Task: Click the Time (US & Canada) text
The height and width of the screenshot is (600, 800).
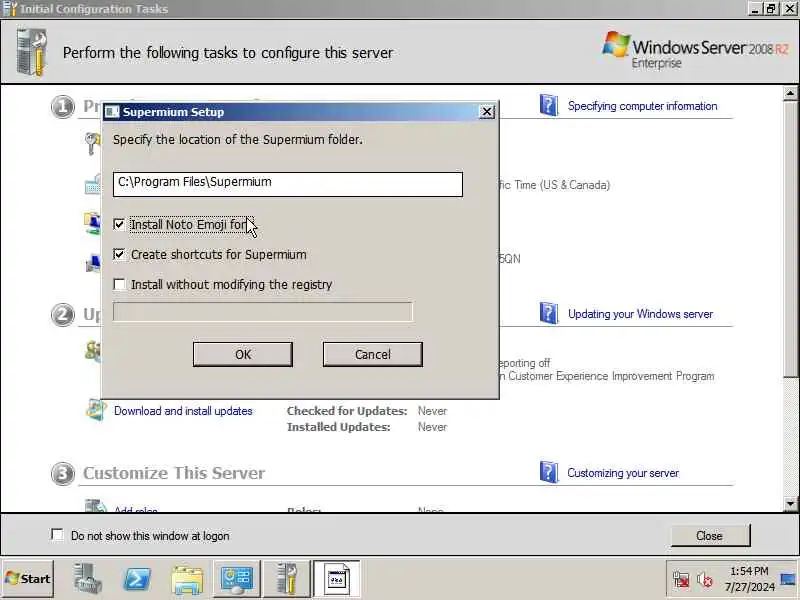Action: tap(562, 185)
